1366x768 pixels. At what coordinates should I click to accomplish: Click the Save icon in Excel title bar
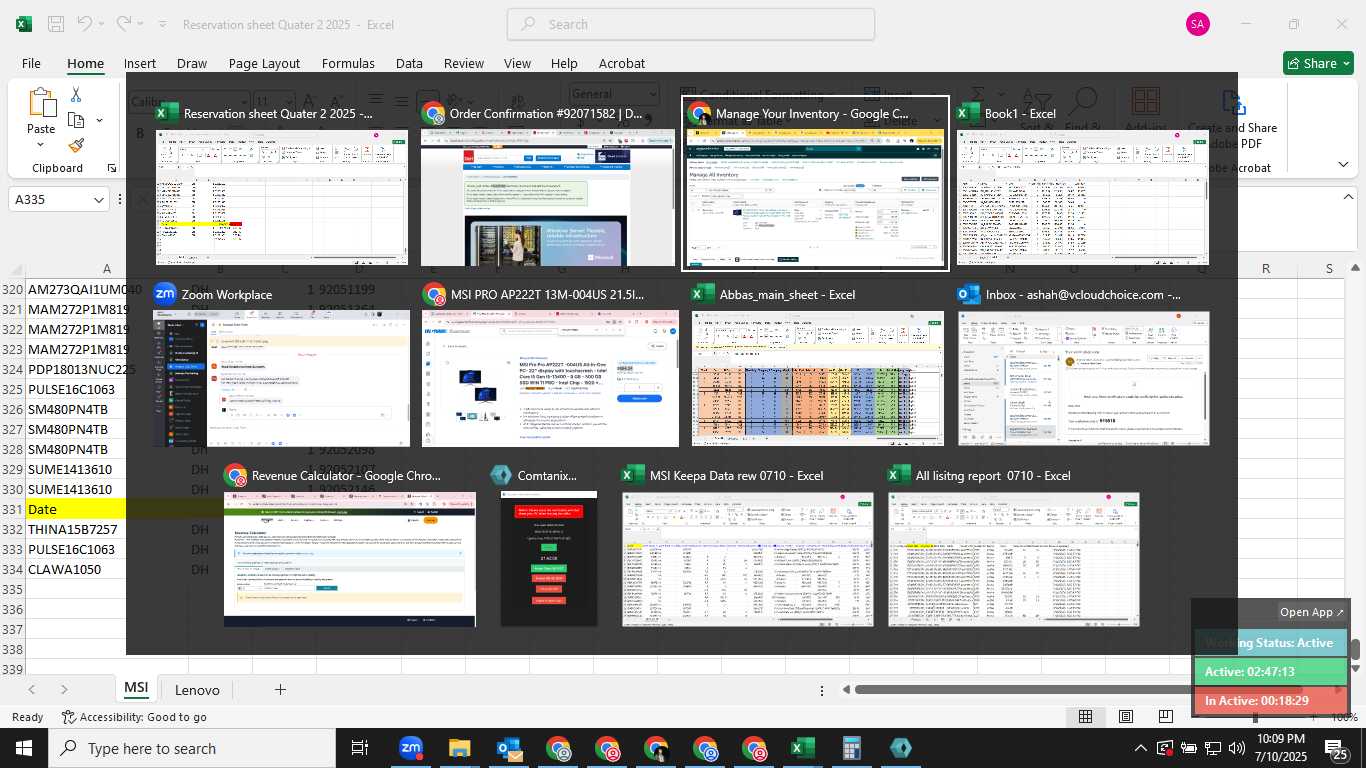(56, 24)
